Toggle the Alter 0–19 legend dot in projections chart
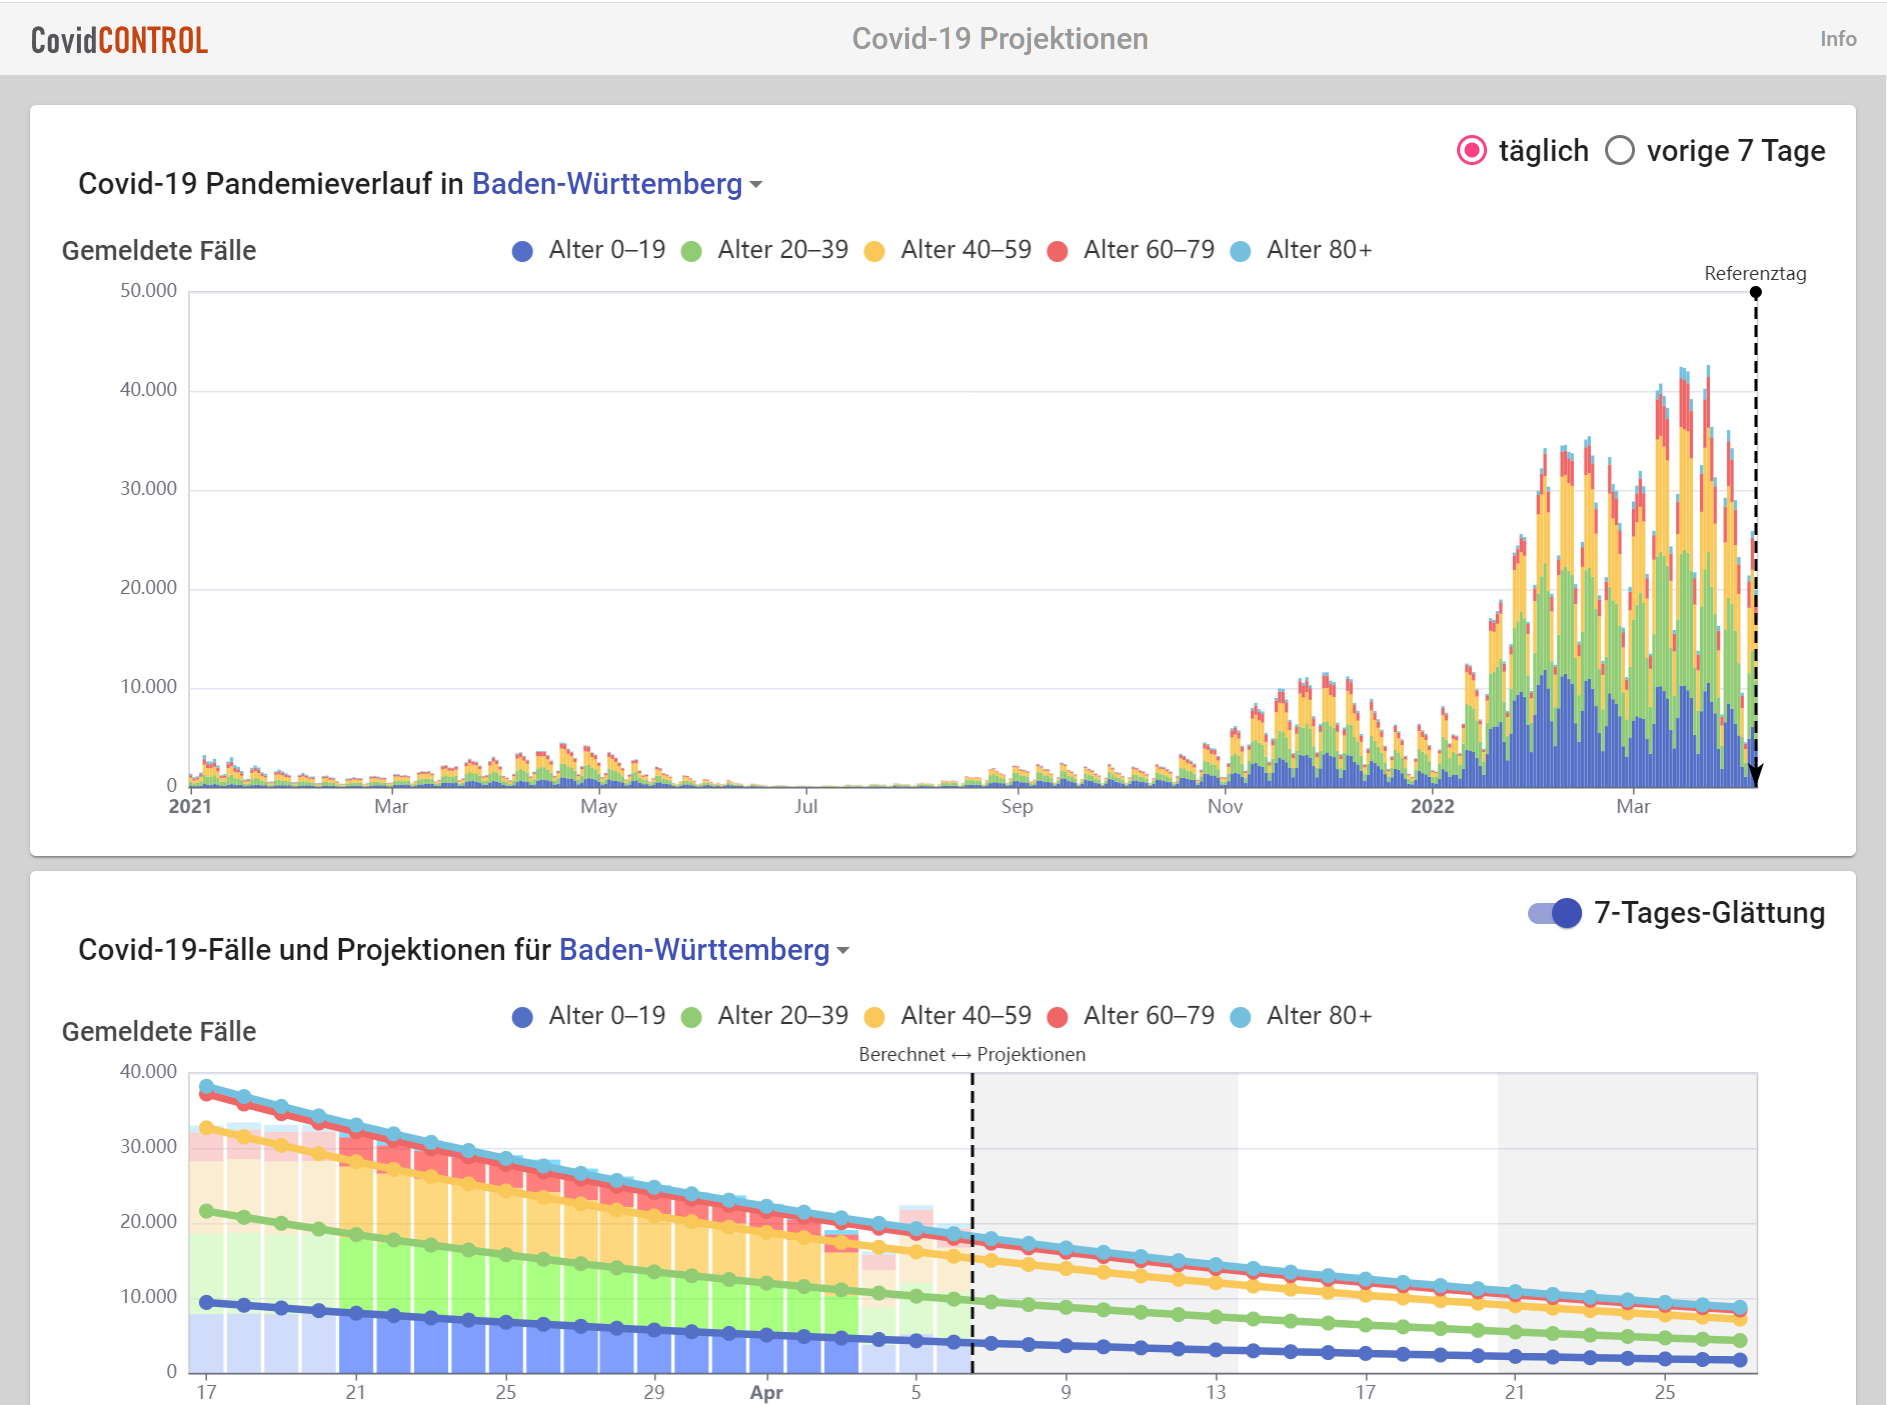Screen dimensions: 1887x1405 point(522,1017)
